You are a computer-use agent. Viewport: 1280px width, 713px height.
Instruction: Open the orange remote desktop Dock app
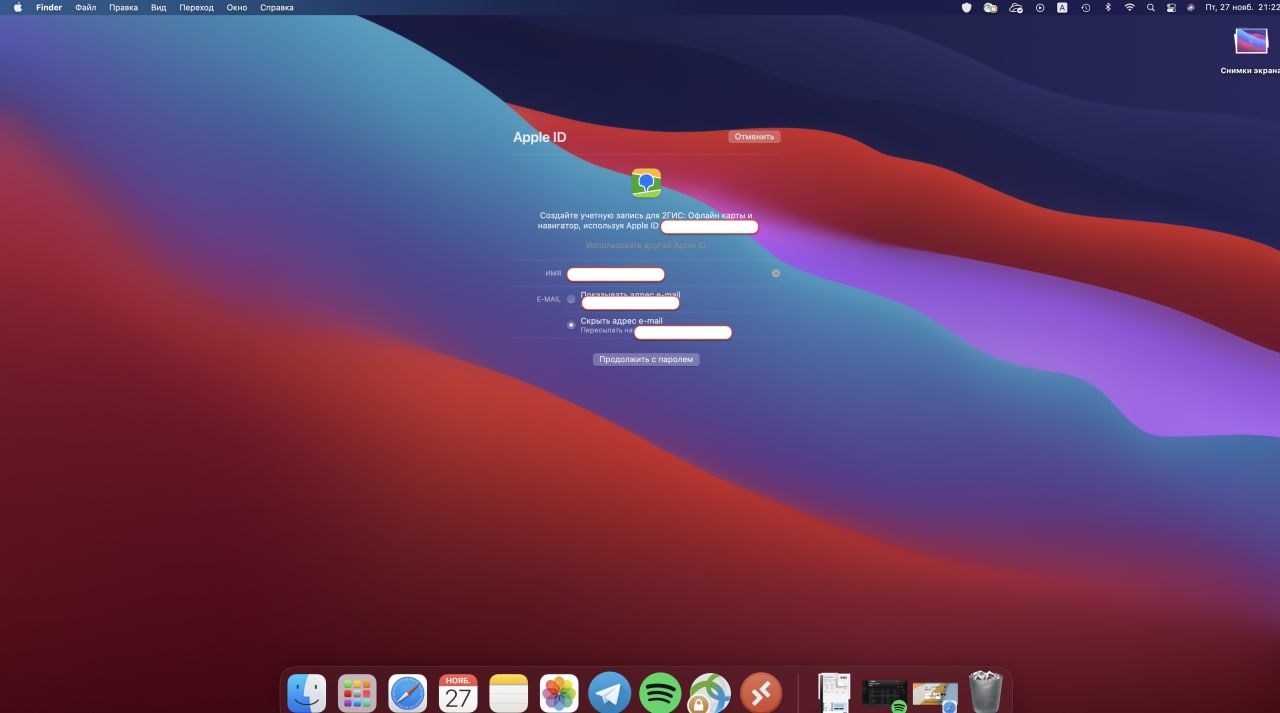760,692
